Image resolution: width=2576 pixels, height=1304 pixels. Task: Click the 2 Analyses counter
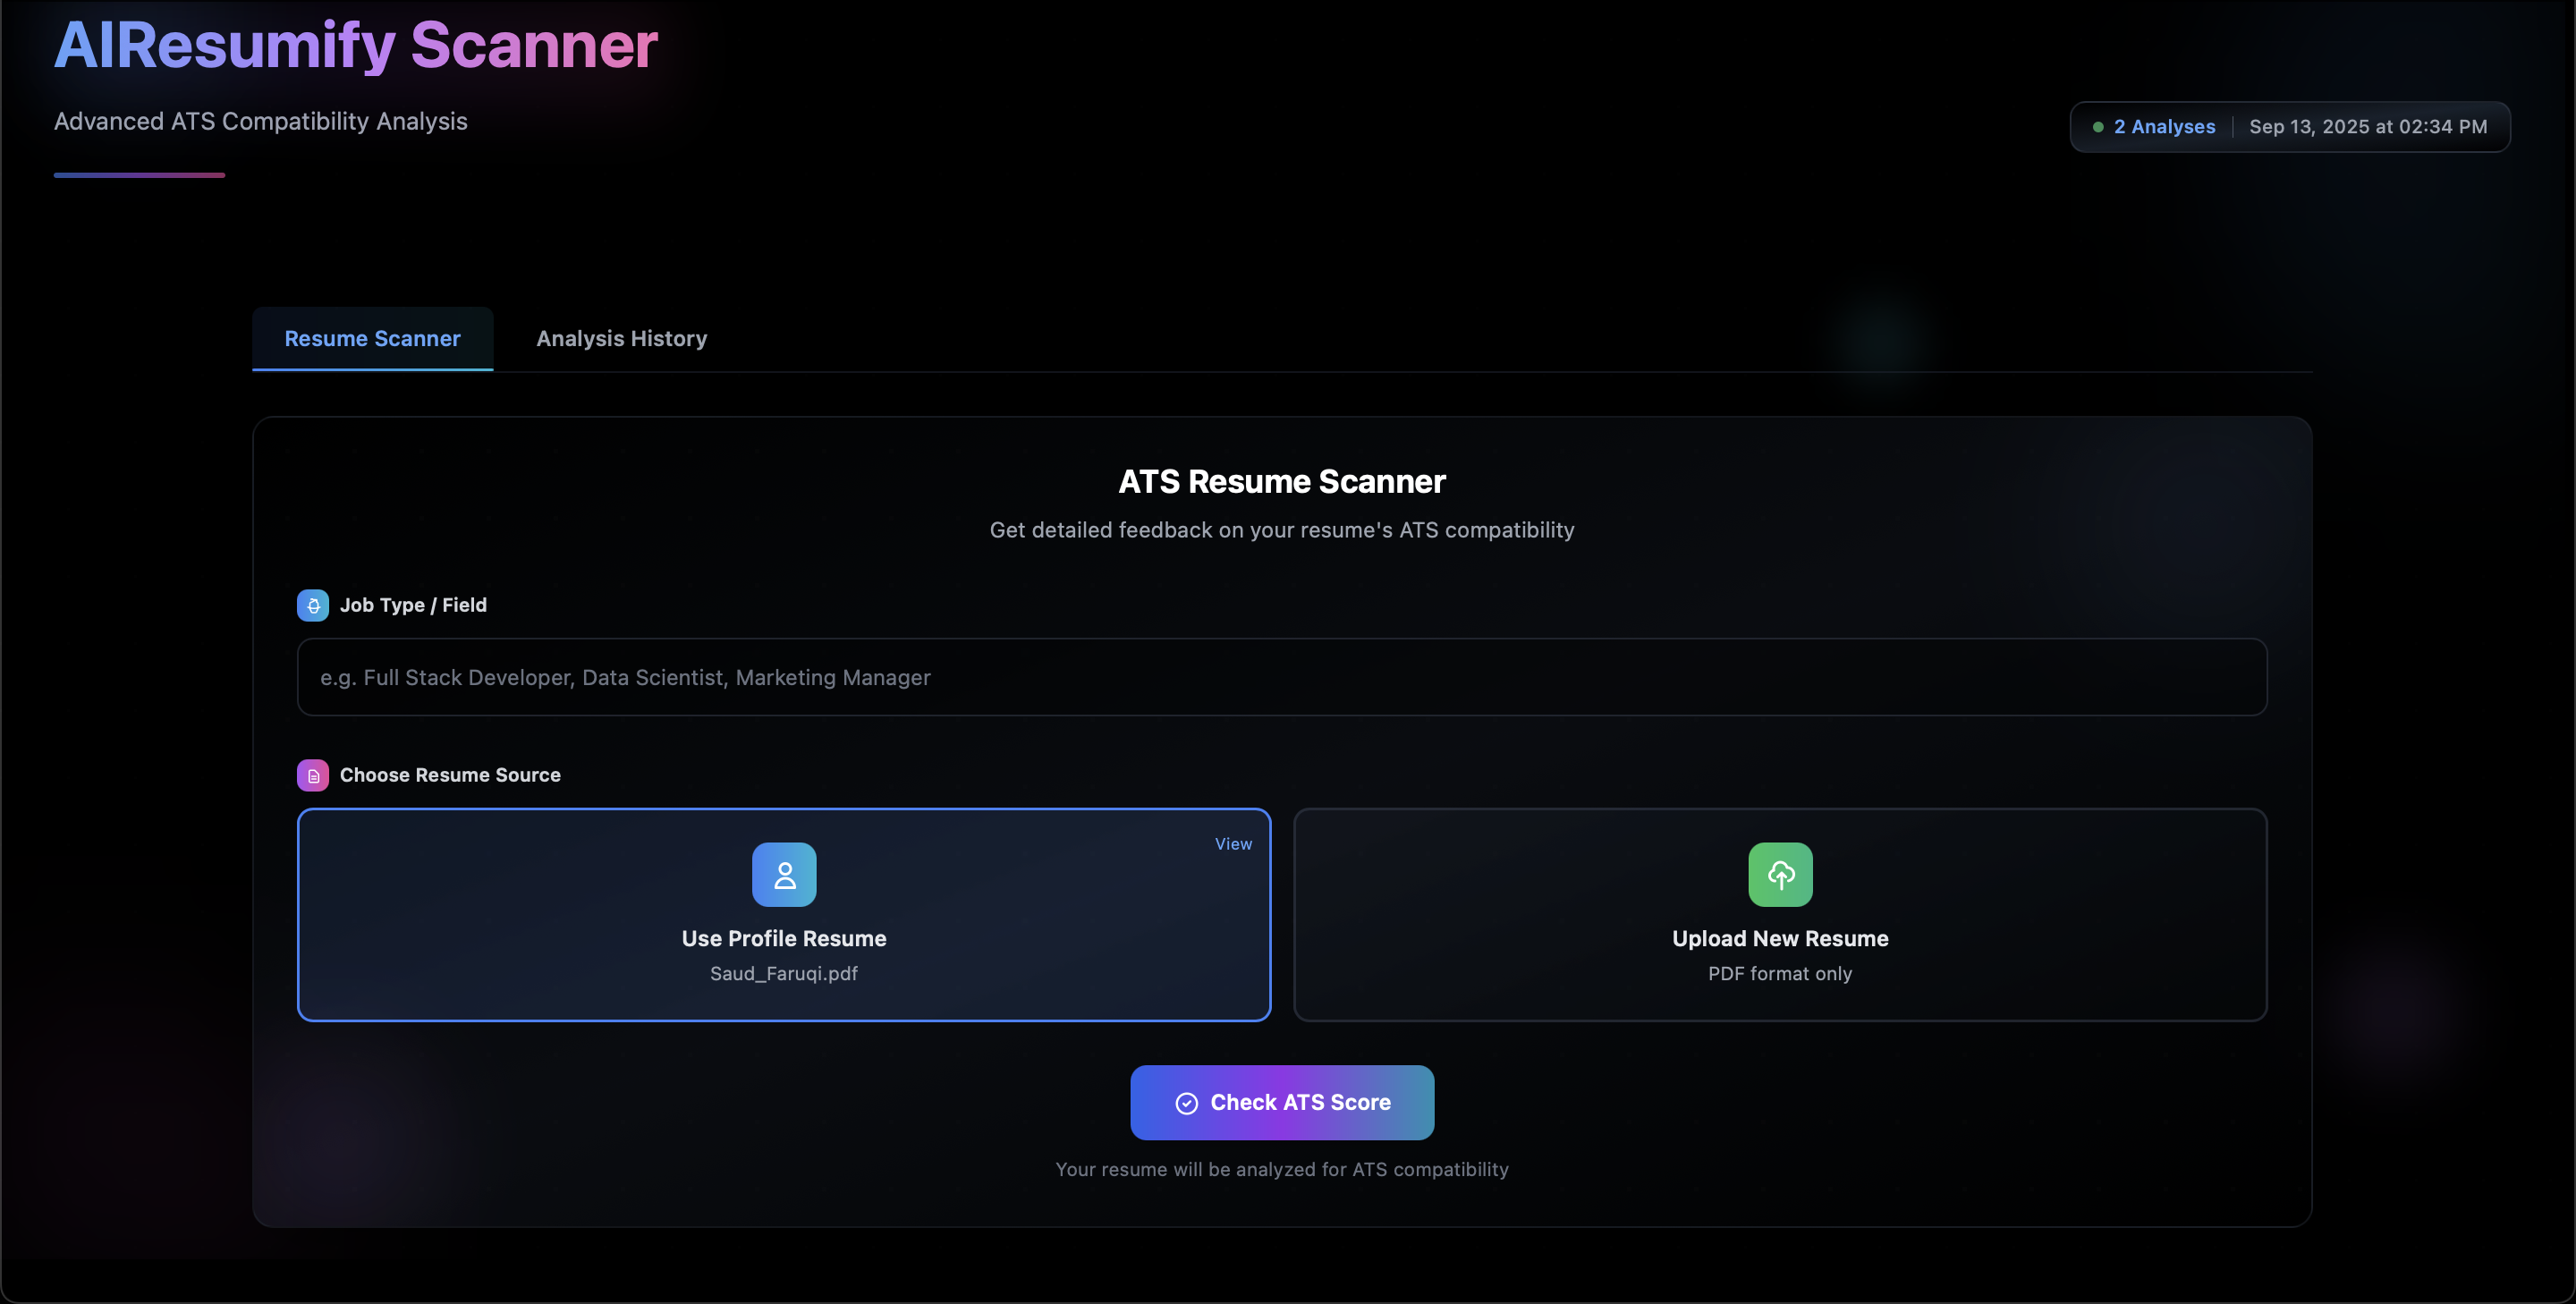[x=2164, y=127]
